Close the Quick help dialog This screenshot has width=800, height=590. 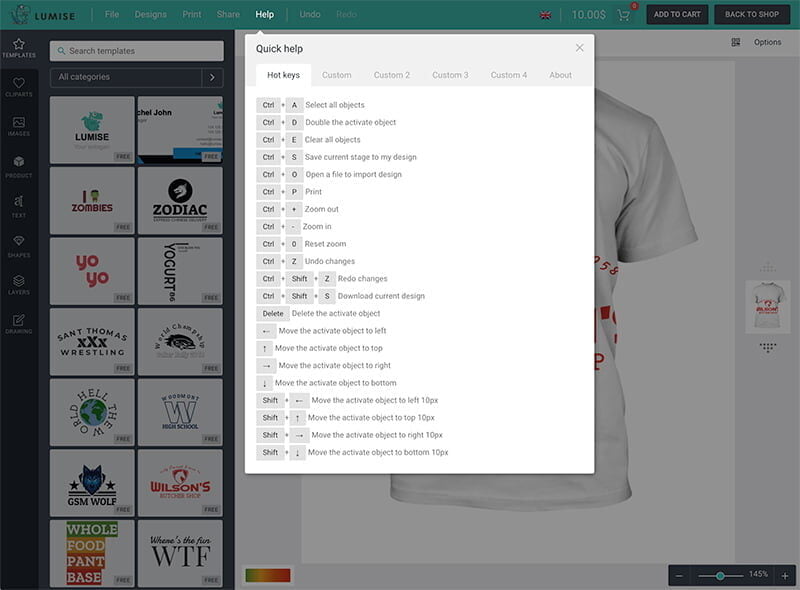579,48
